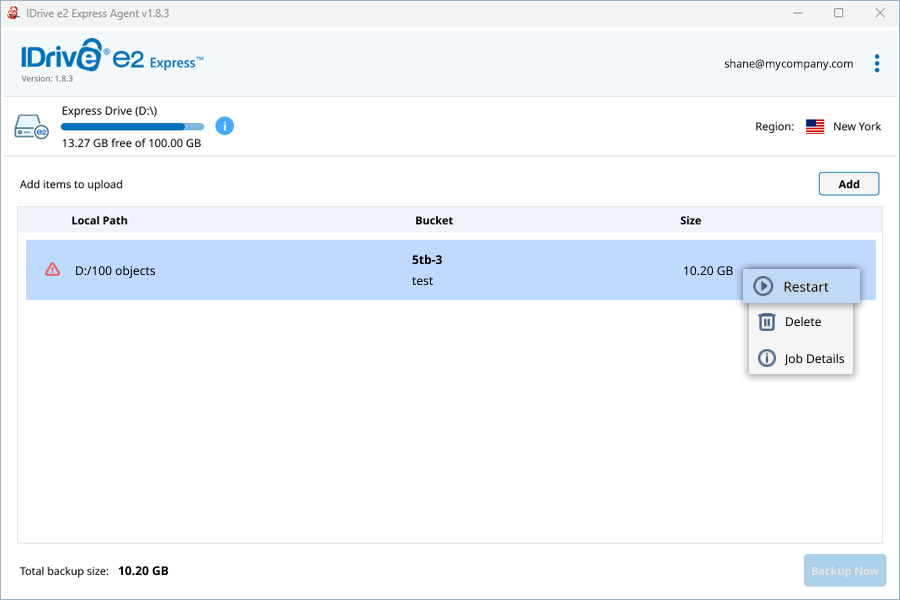Open Job Details from context menu
The image size is (900, 600).
801,358
